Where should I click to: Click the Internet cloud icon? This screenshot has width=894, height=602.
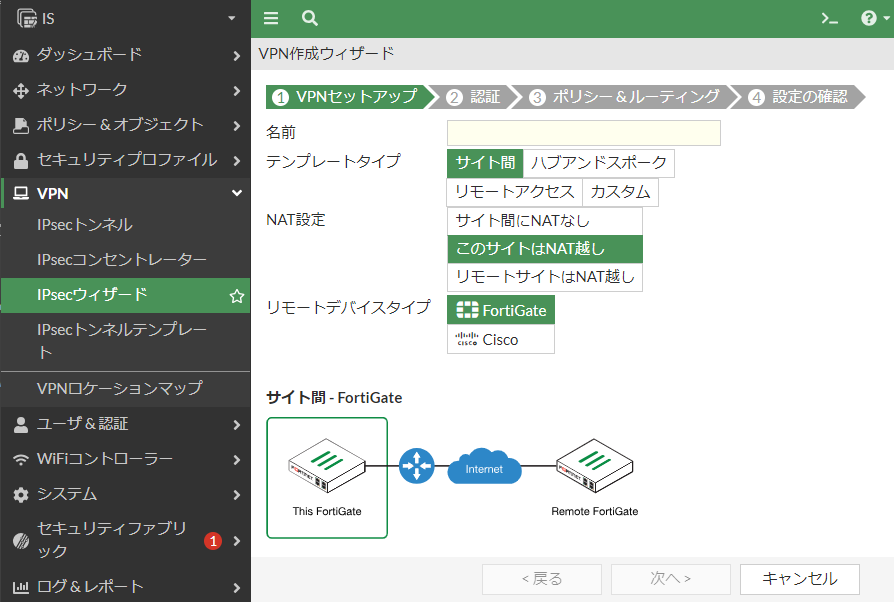click(x=484, y=466)
